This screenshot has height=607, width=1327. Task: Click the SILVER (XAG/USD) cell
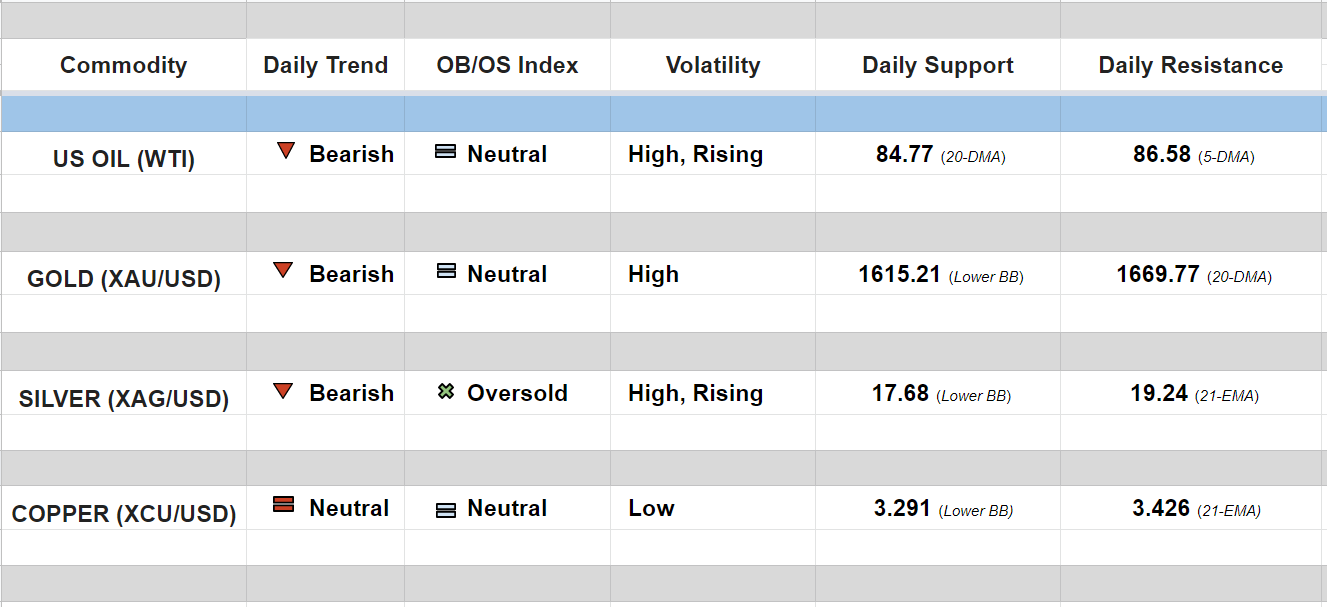coord(124,399)
